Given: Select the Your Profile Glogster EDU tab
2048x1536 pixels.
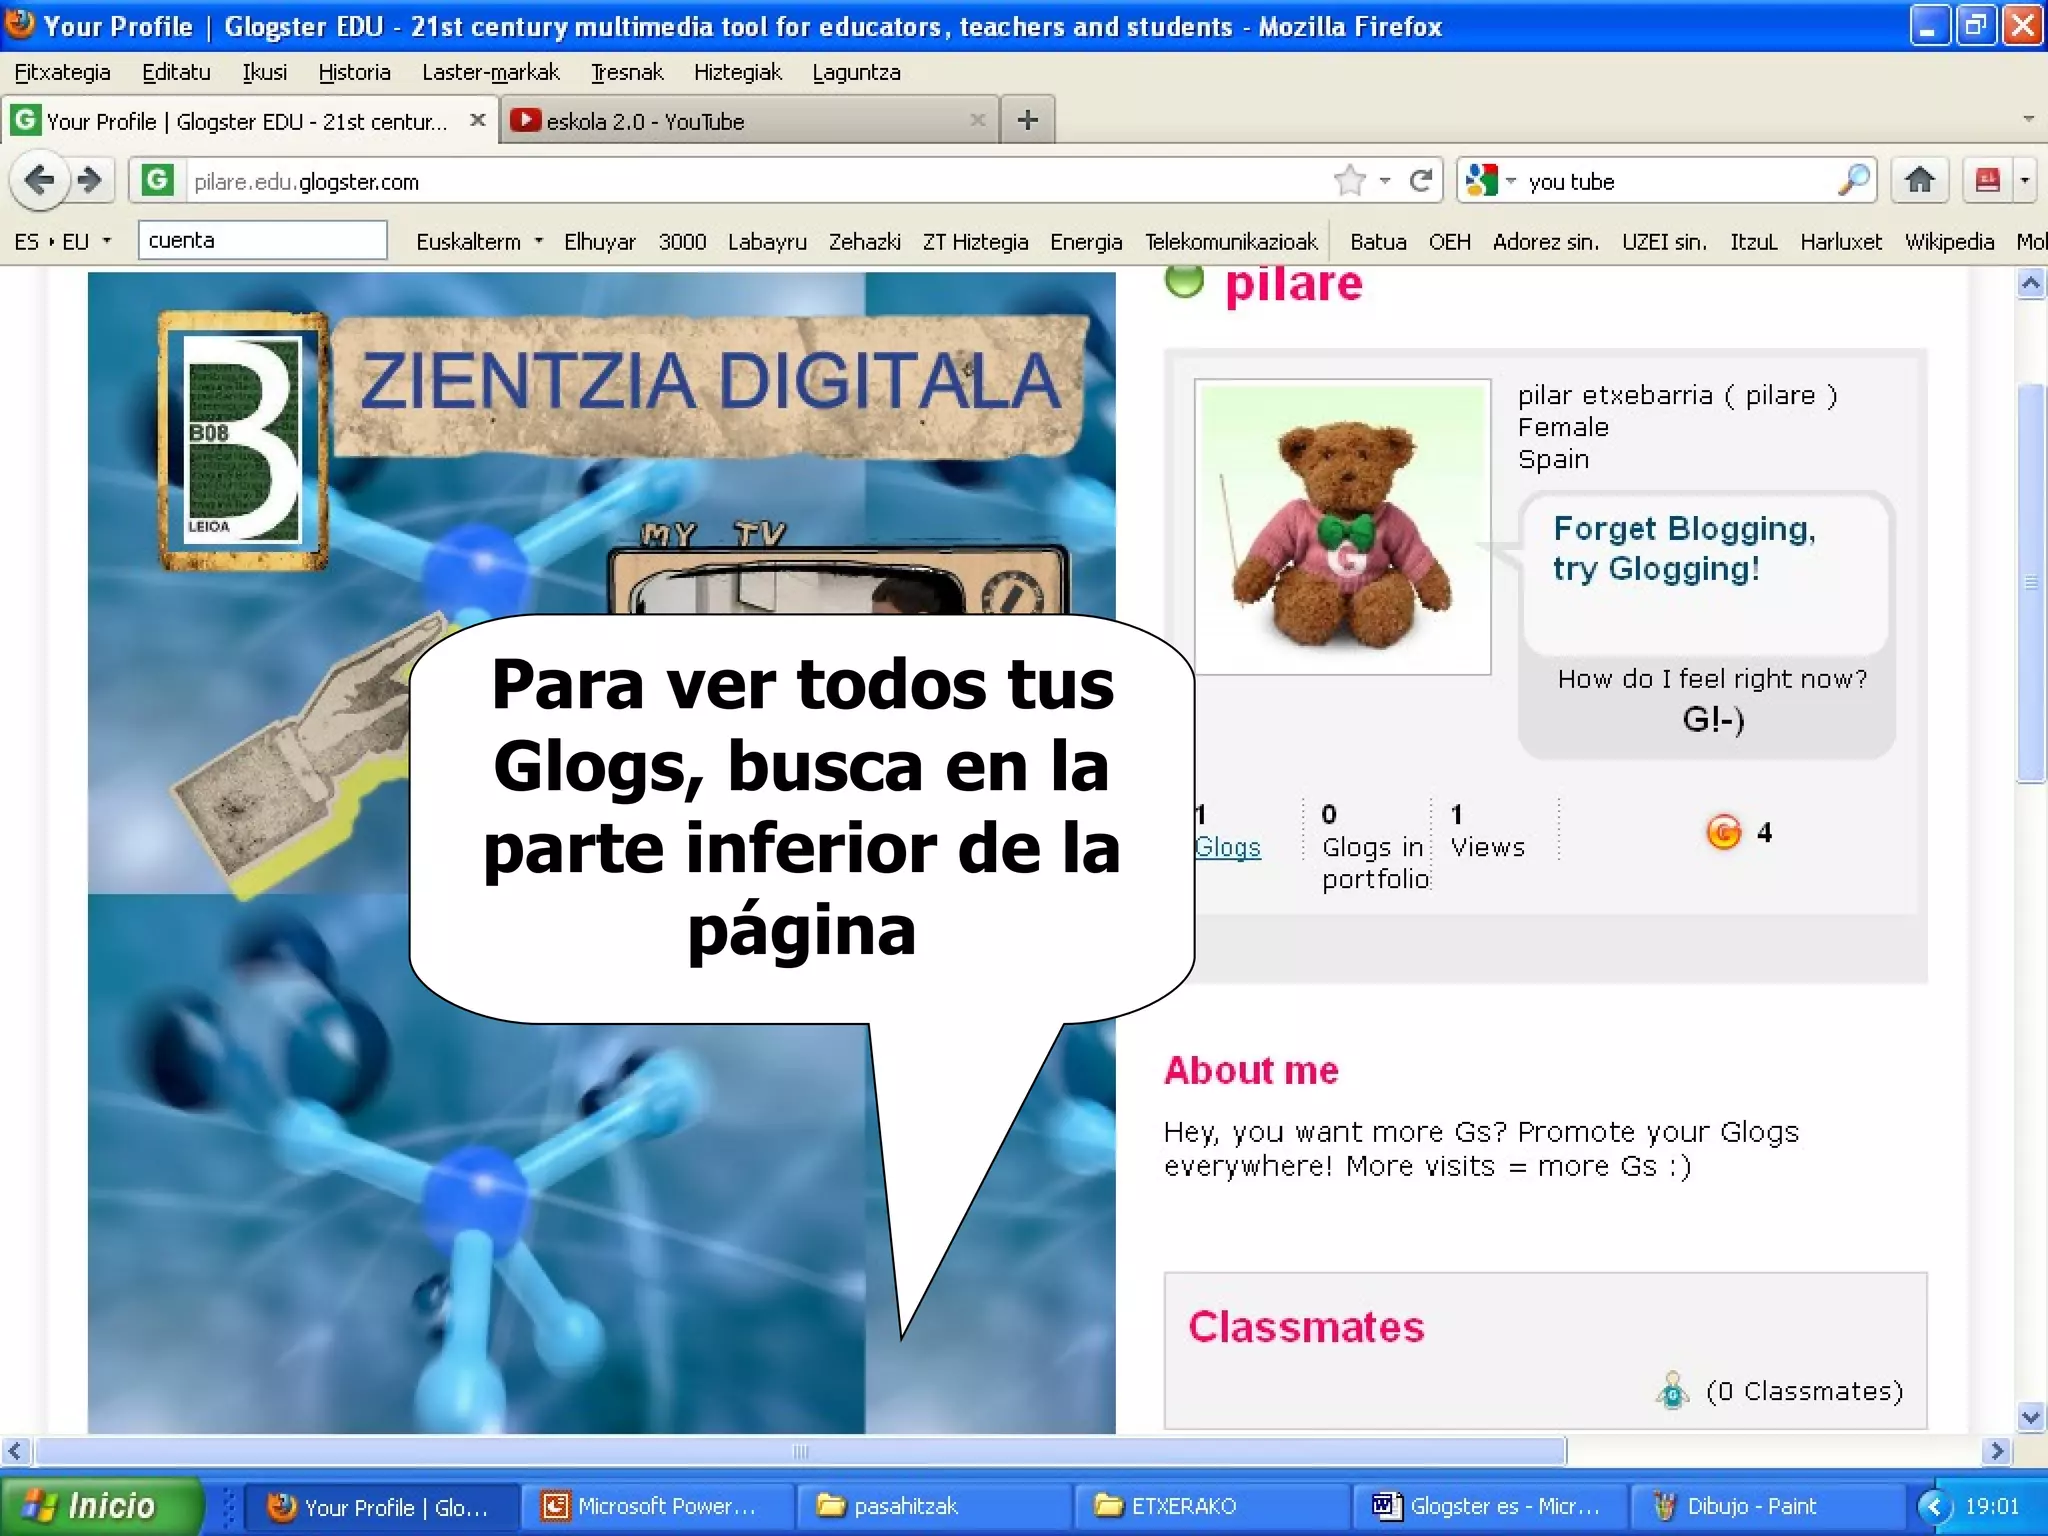Looking at the screenshot, I should (248, 121).
